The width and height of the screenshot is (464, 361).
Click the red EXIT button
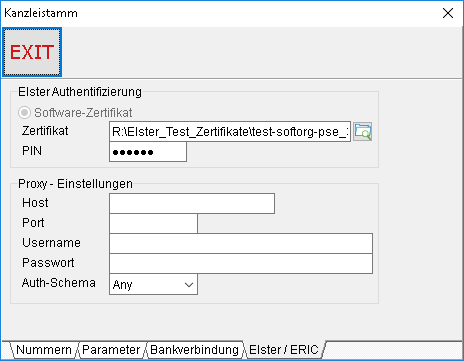[32, 52]
